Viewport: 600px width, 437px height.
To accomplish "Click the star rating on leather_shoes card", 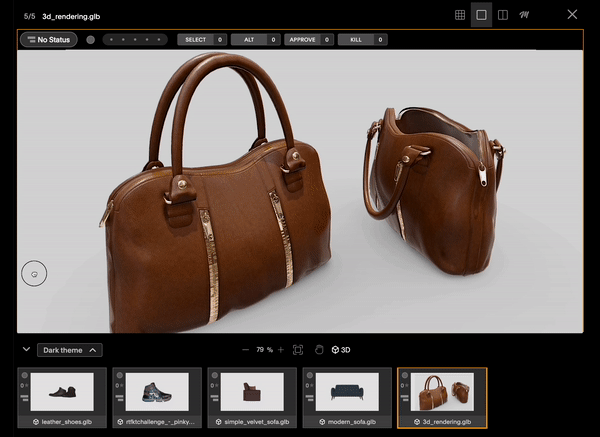I will 24,385.
